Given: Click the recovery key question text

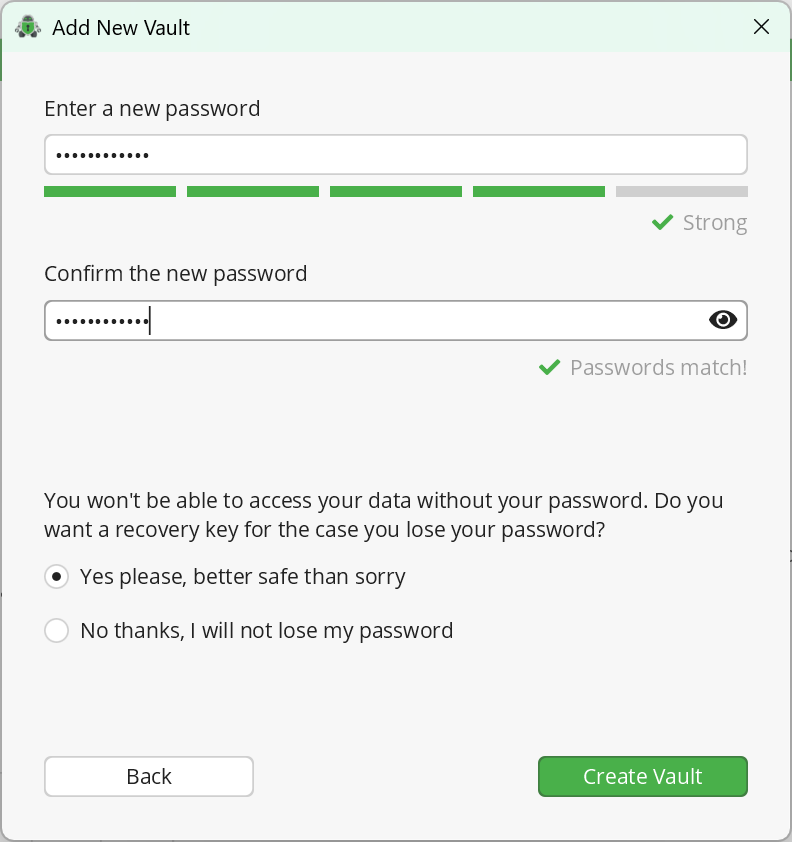Looking at the screenshot, I should 383,514.
